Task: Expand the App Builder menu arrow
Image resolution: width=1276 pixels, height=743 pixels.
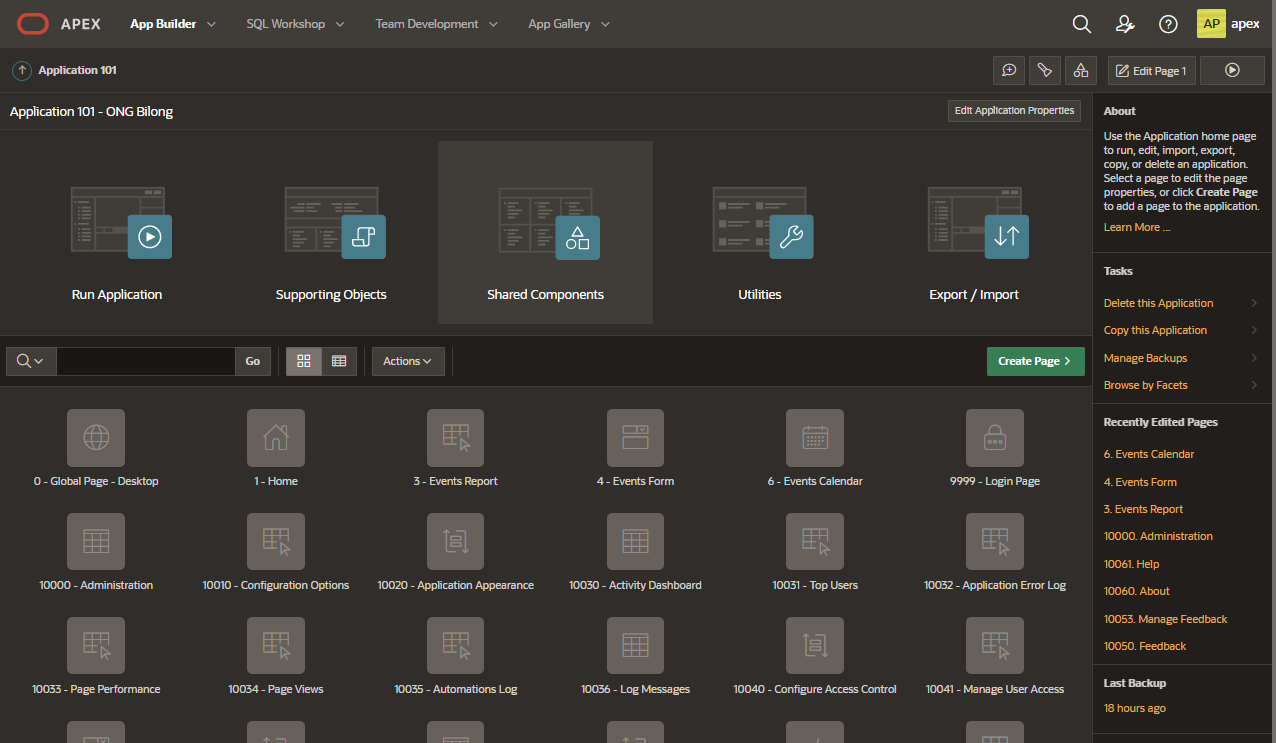Action: tap(211, 24)
